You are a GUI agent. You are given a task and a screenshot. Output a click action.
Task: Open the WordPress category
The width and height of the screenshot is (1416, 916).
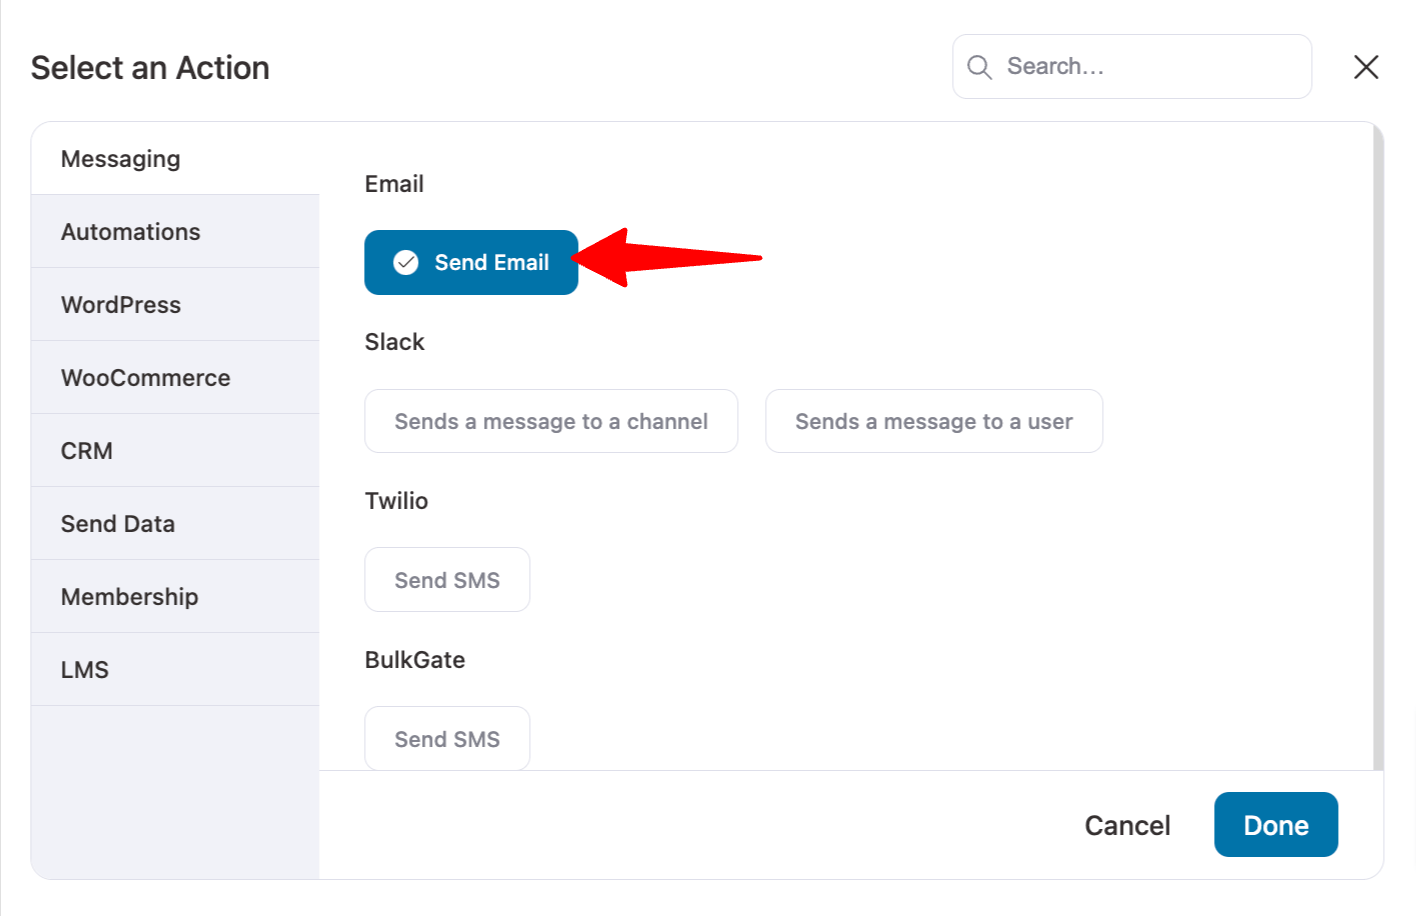[175, 305]
